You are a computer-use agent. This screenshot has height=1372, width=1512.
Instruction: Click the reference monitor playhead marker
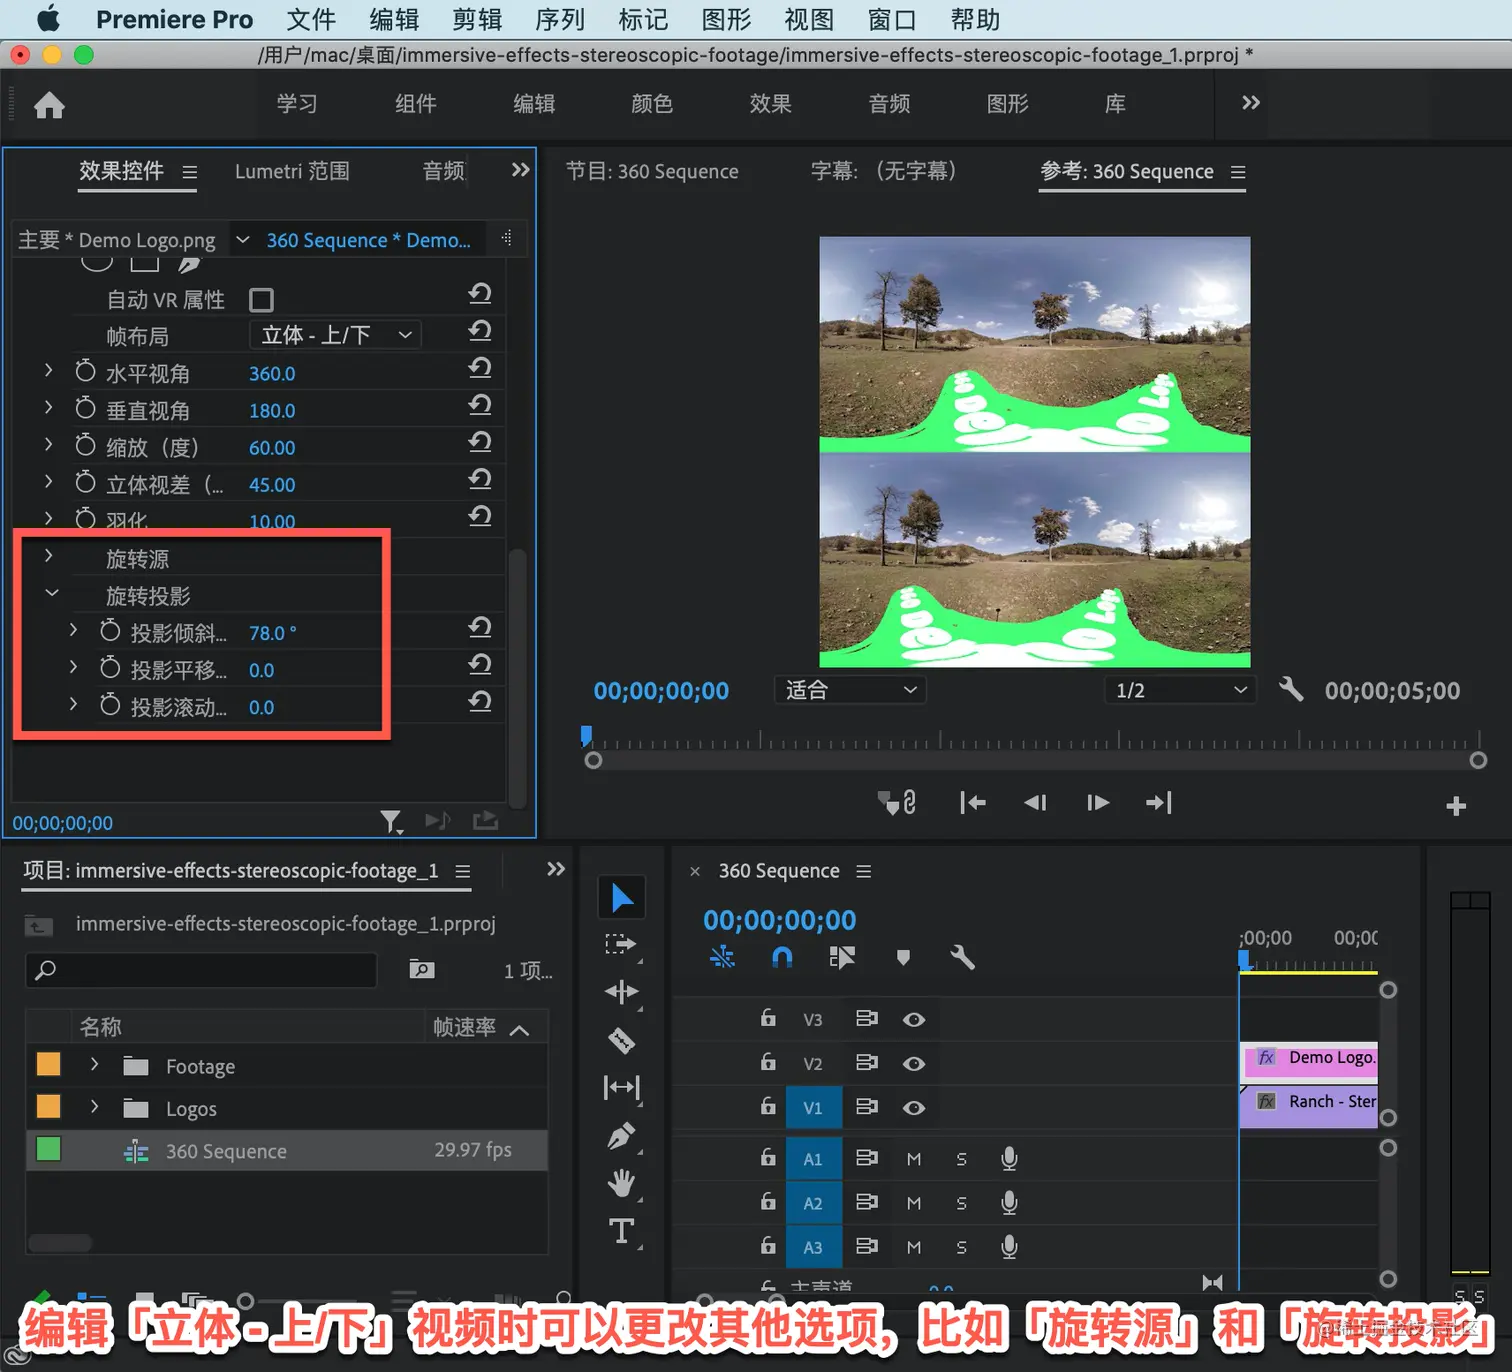[586, 736]
